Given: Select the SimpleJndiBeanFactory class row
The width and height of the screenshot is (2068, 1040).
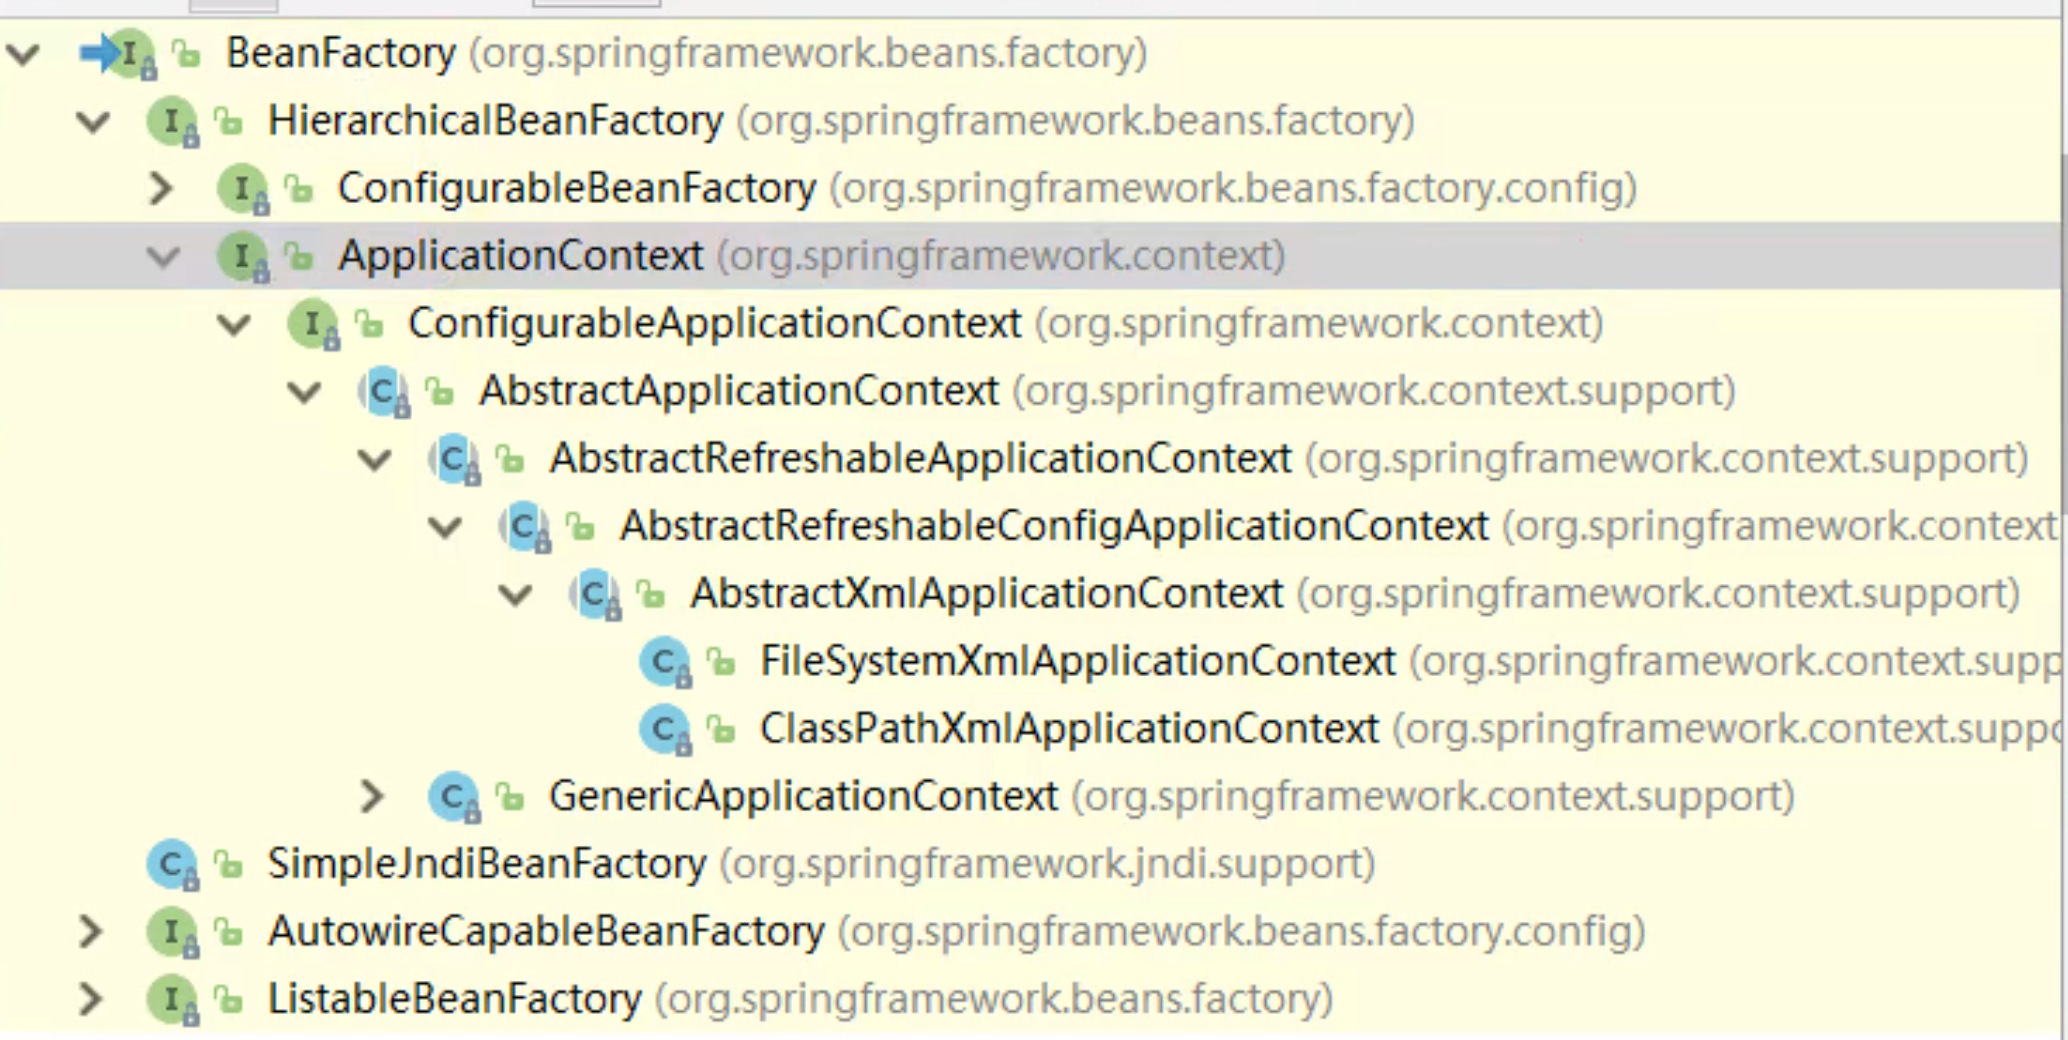Looking at the screenshot, I should pyautogui.click(x=1030, y=864).
